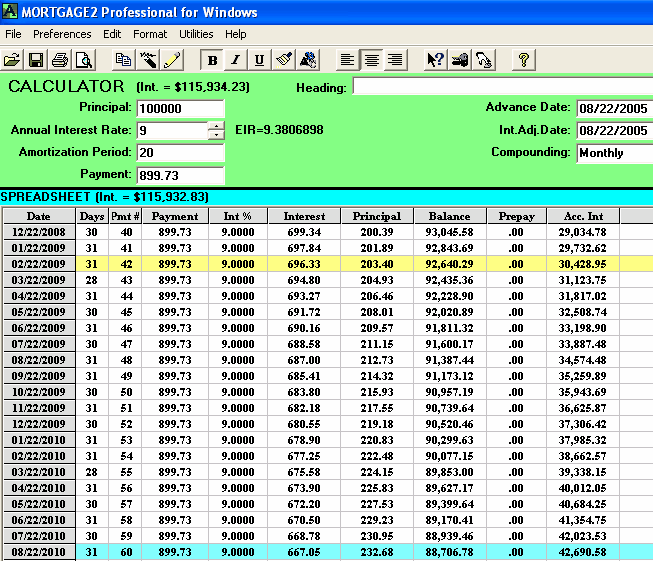Open Print Preview from the toolbar
The image size is (653, 561).
tap(83, 60)
